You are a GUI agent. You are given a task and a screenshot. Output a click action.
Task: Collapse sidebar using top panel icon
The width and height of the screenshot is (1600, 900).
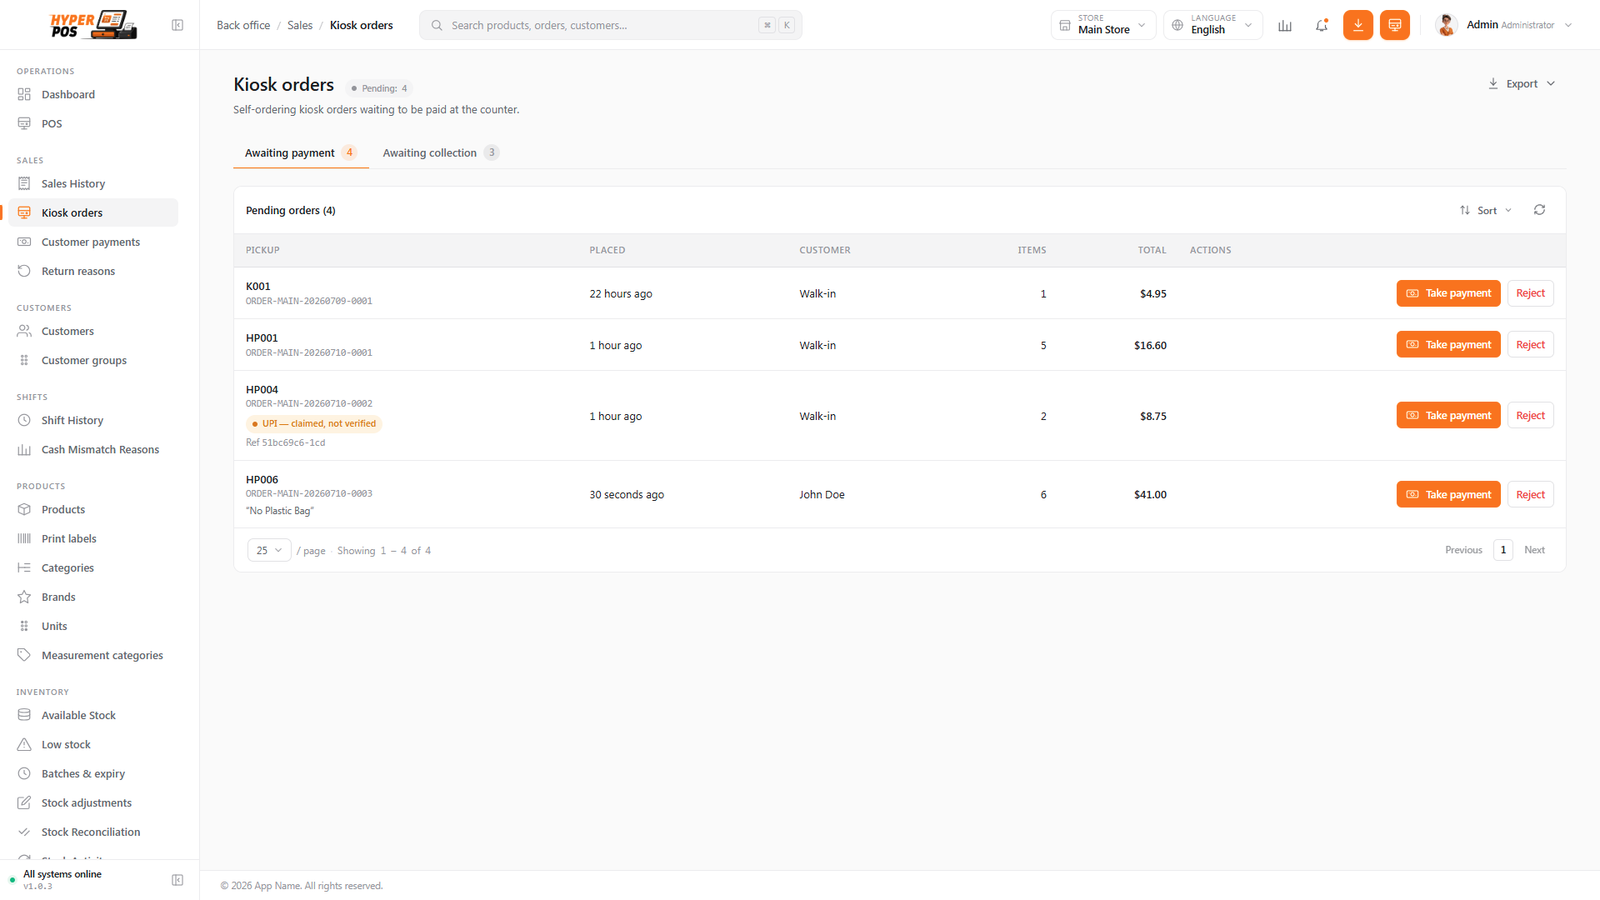[177, 25]
